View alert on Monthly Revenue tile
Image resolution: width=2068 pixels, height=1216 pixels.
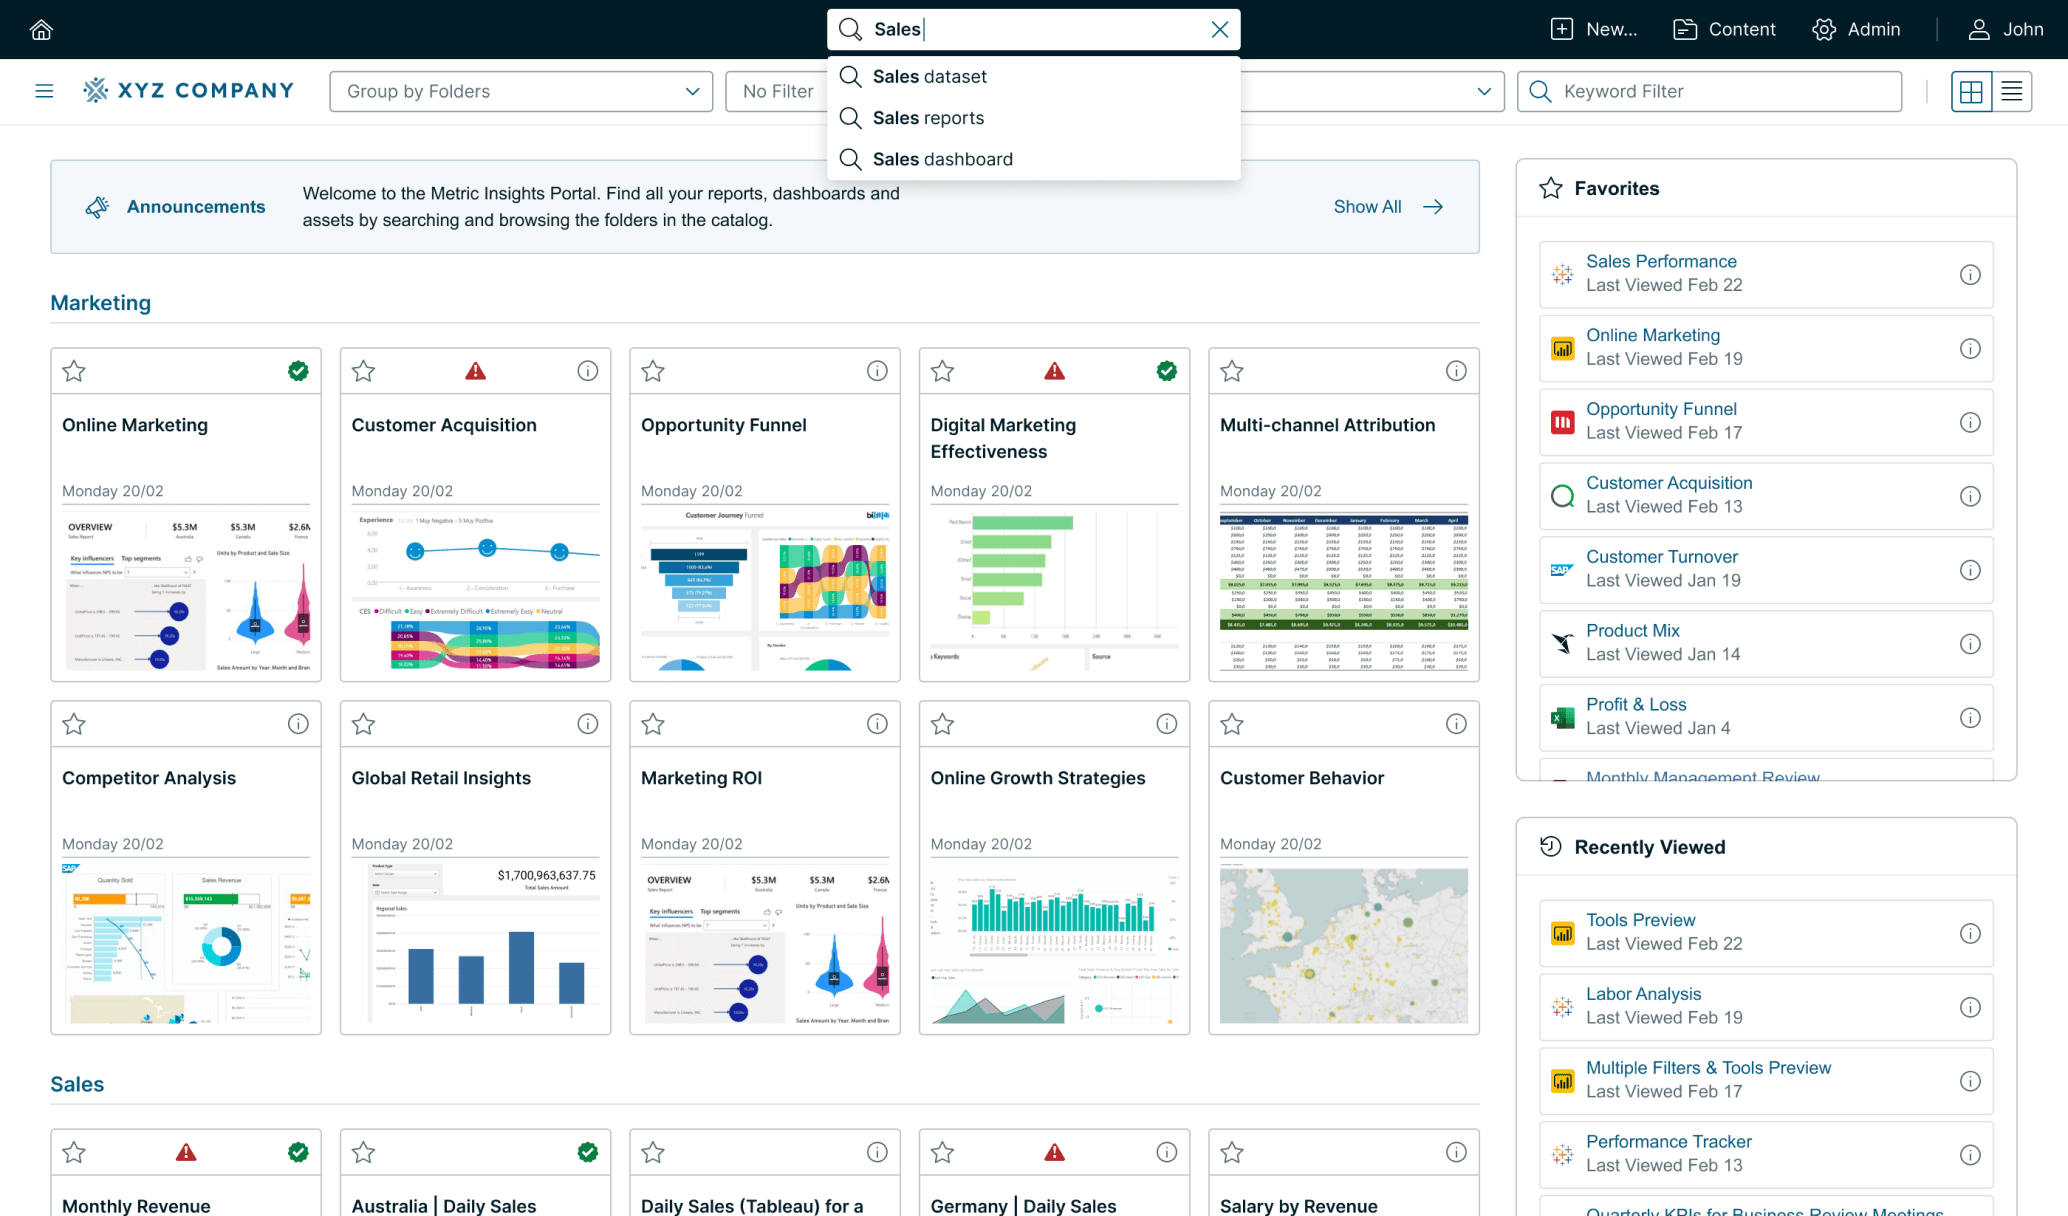(x=186, y=1152)
